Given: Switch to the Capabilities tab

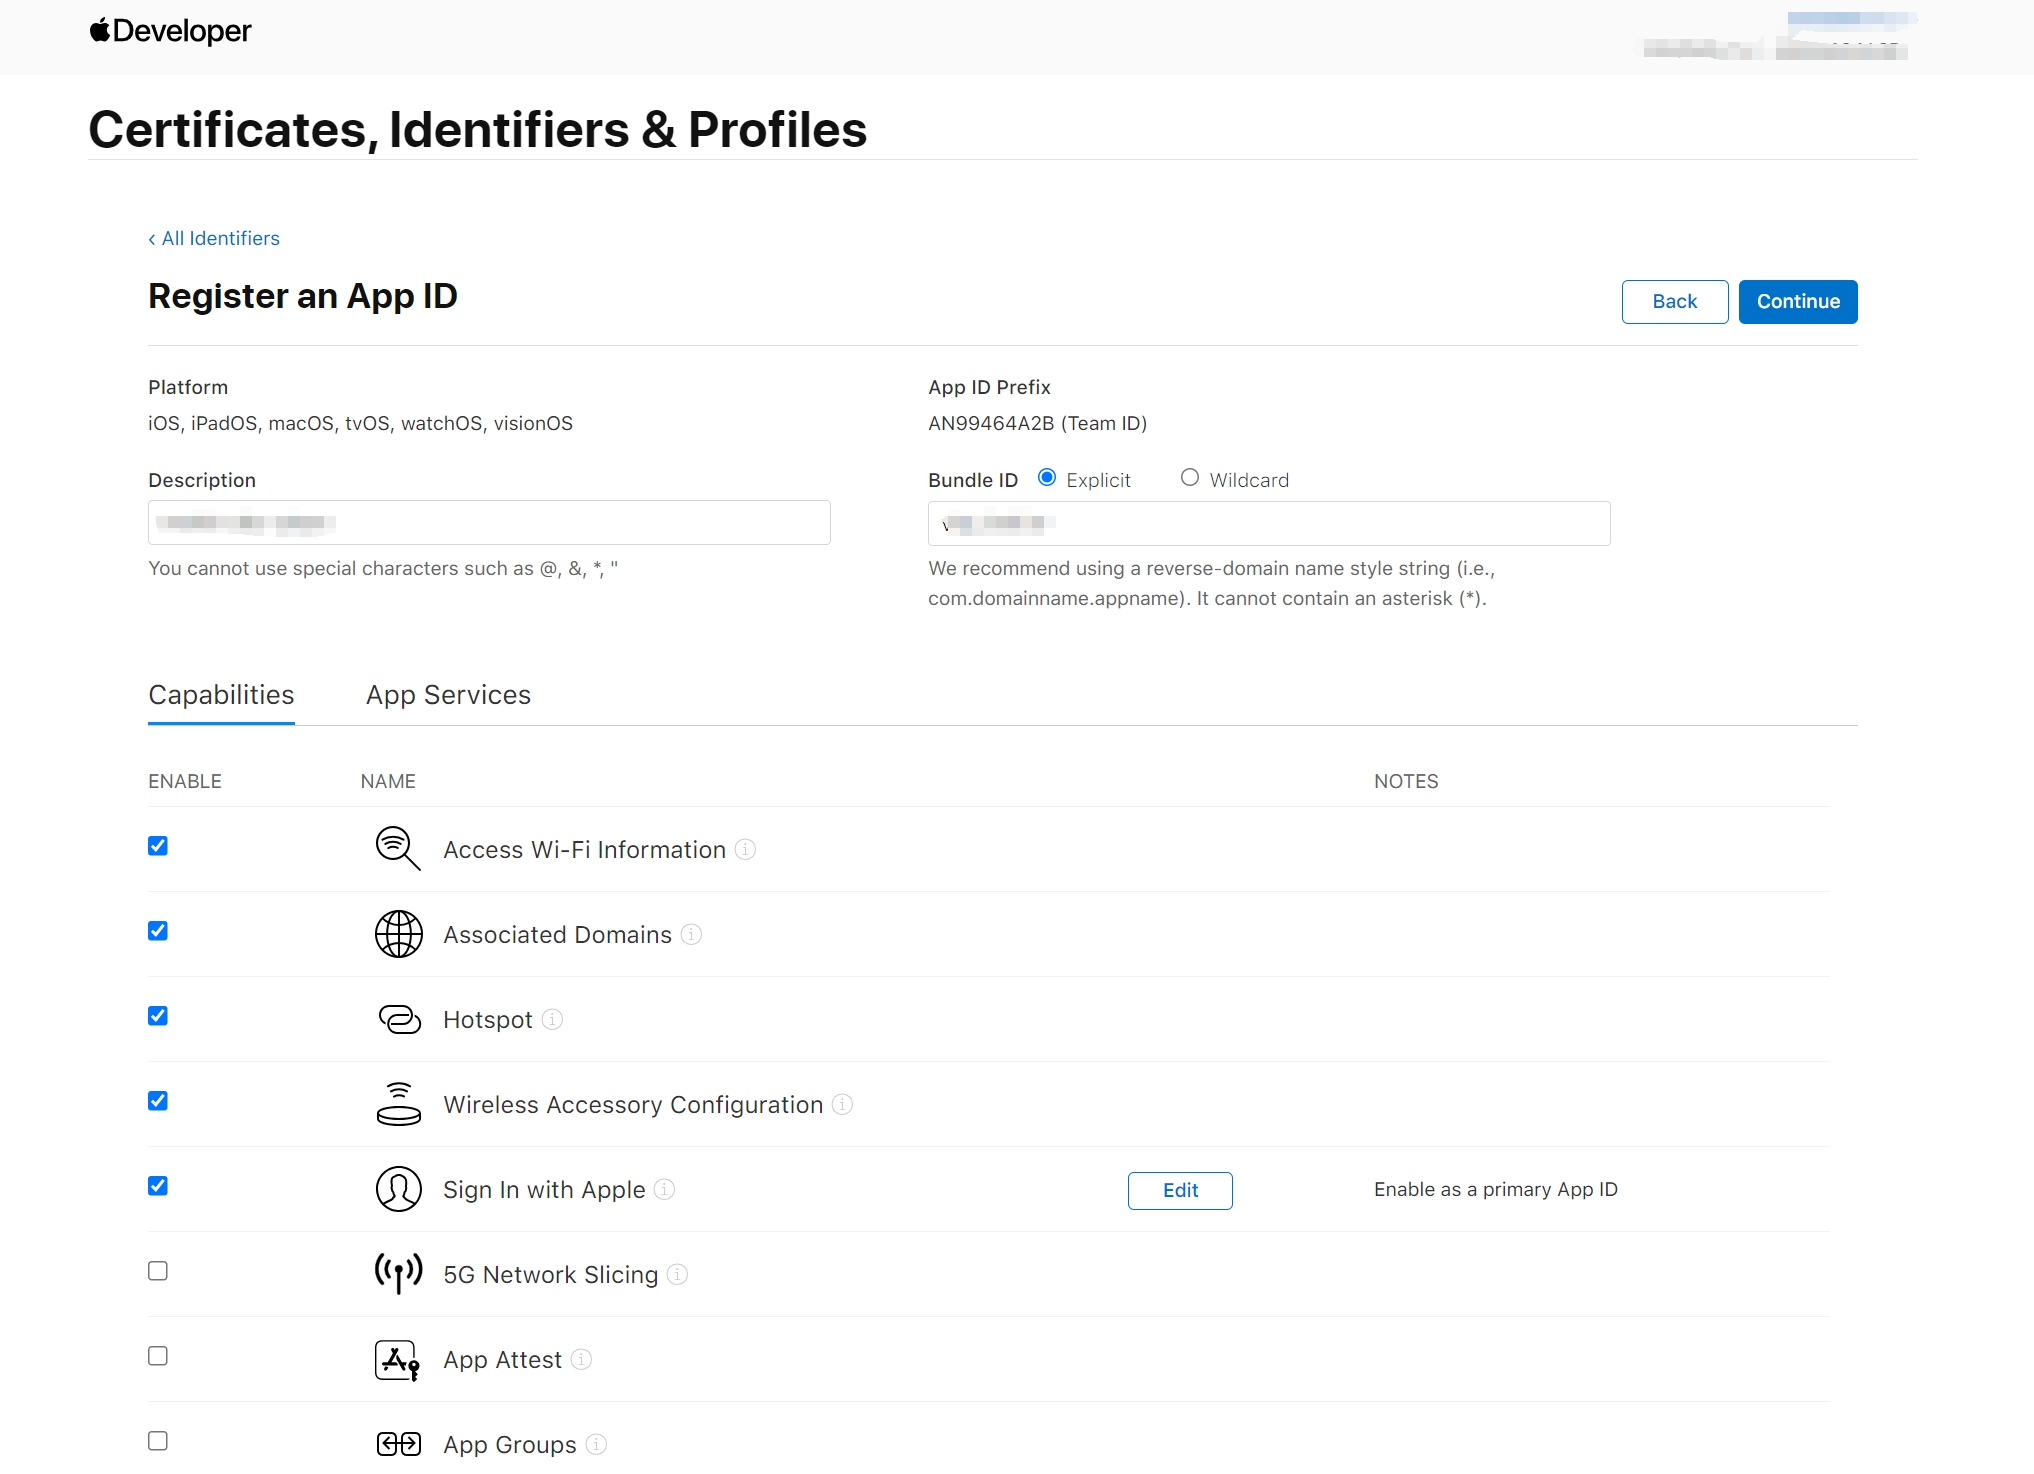Looking at the screenshot, I should click(221, 695).
